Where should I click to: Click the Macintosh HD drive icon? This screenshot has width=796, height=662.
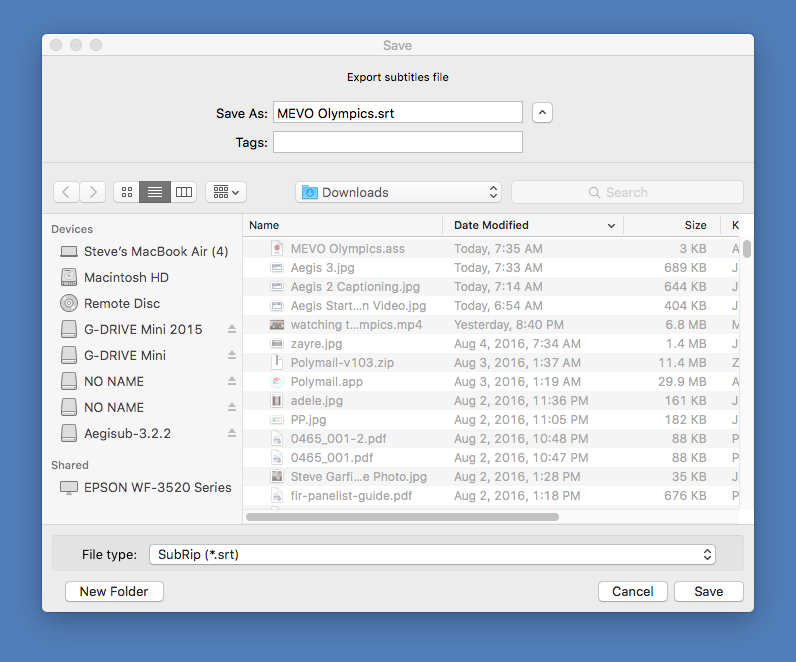coord(69,277)
